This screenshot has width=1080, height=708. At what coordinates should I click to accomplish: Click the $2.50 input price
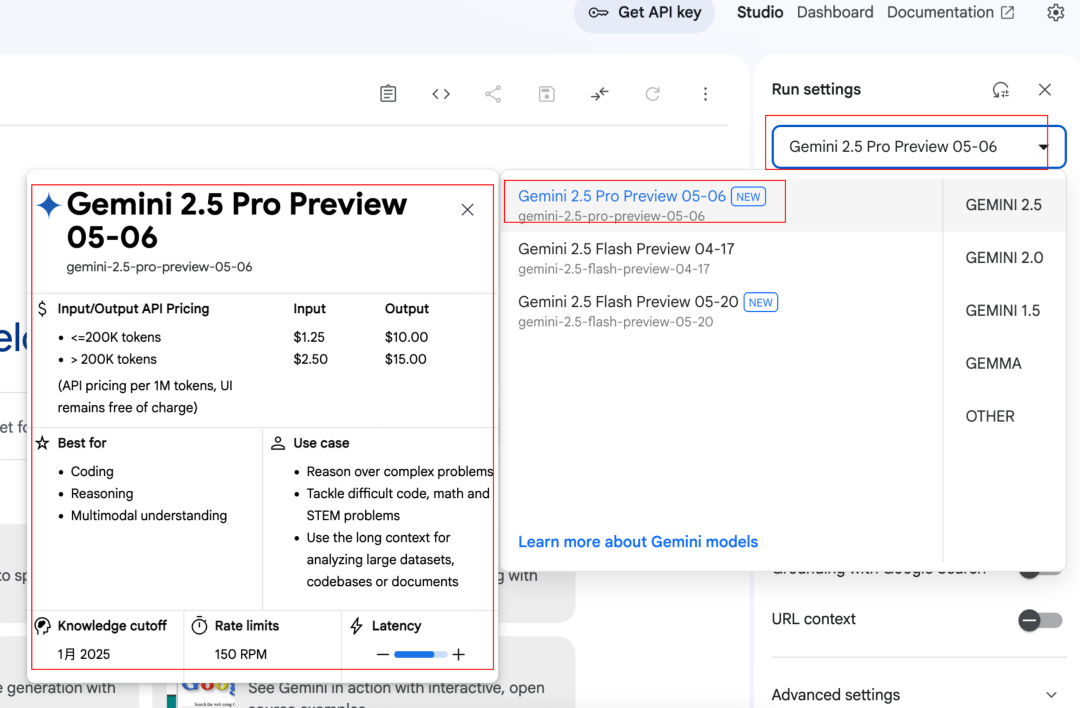(x=311, y=359)
